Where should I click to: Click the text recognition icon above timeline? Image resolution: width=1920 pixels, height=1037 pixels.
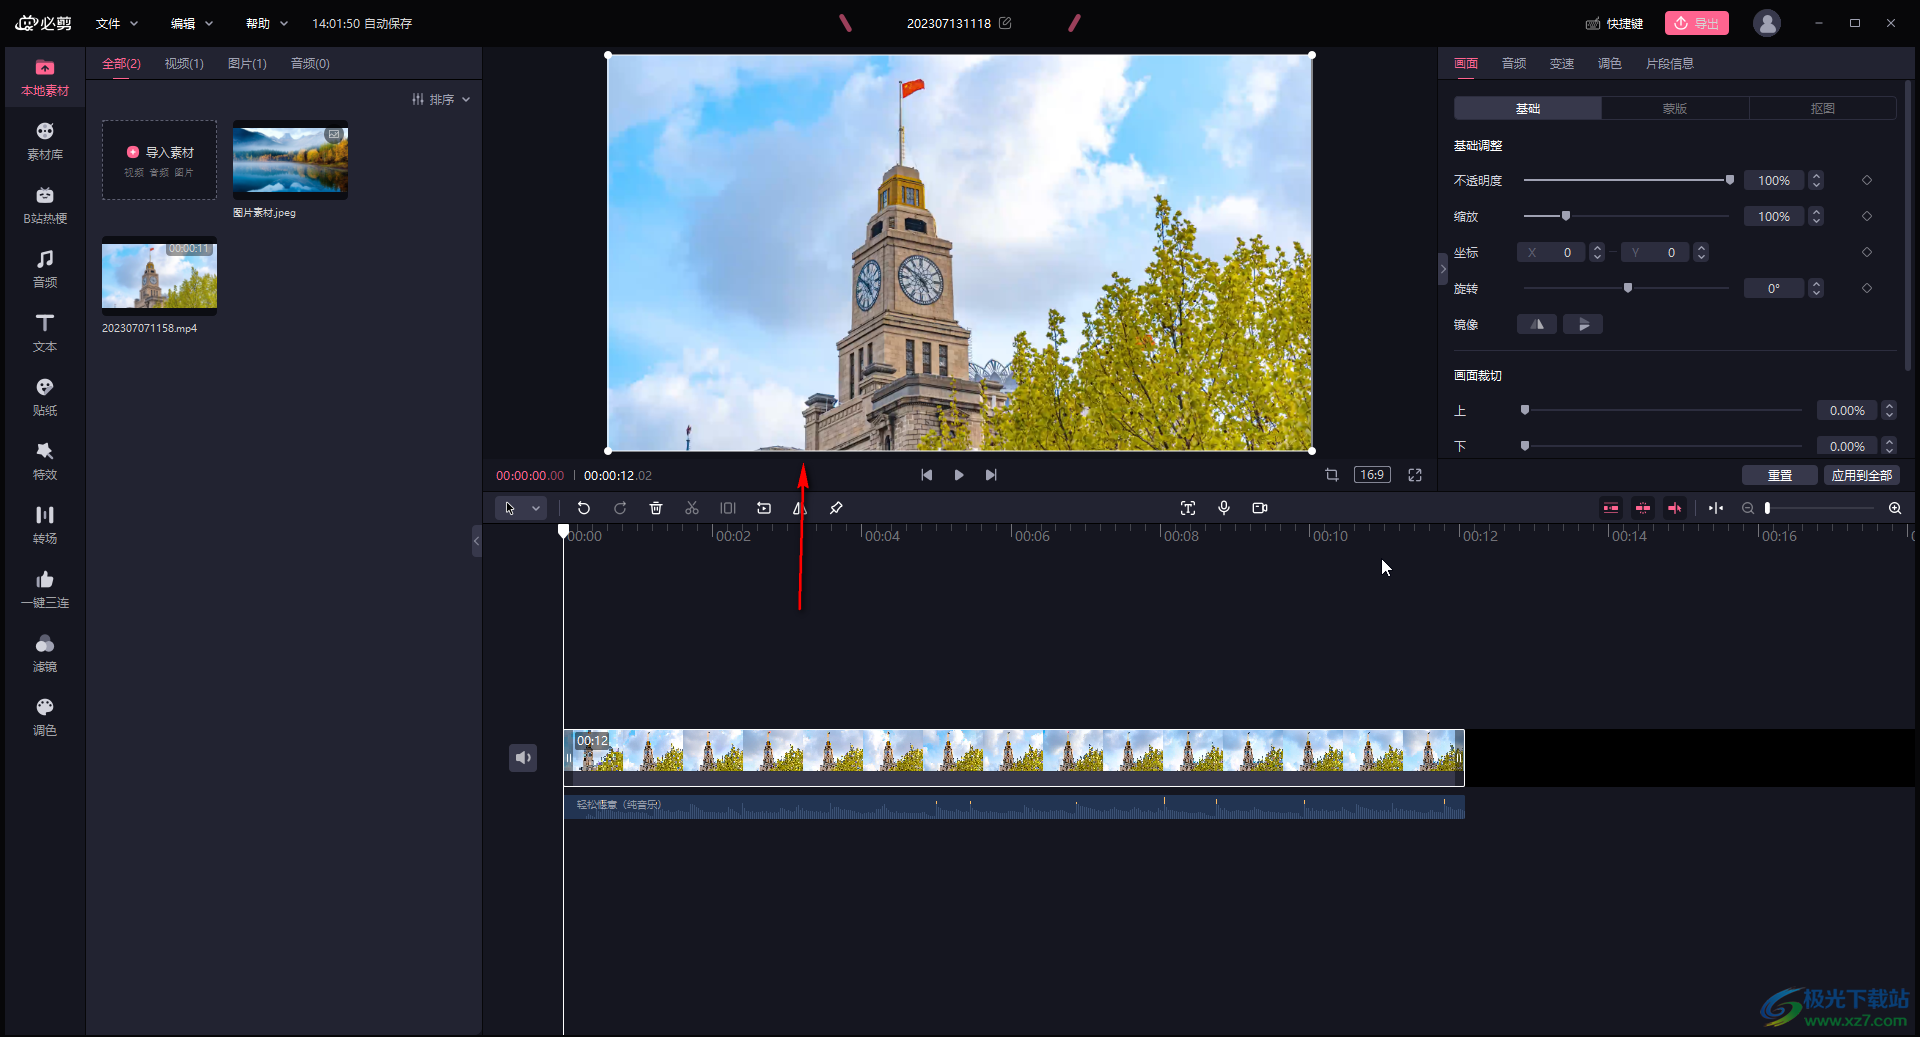click(x=1188, y=508)
